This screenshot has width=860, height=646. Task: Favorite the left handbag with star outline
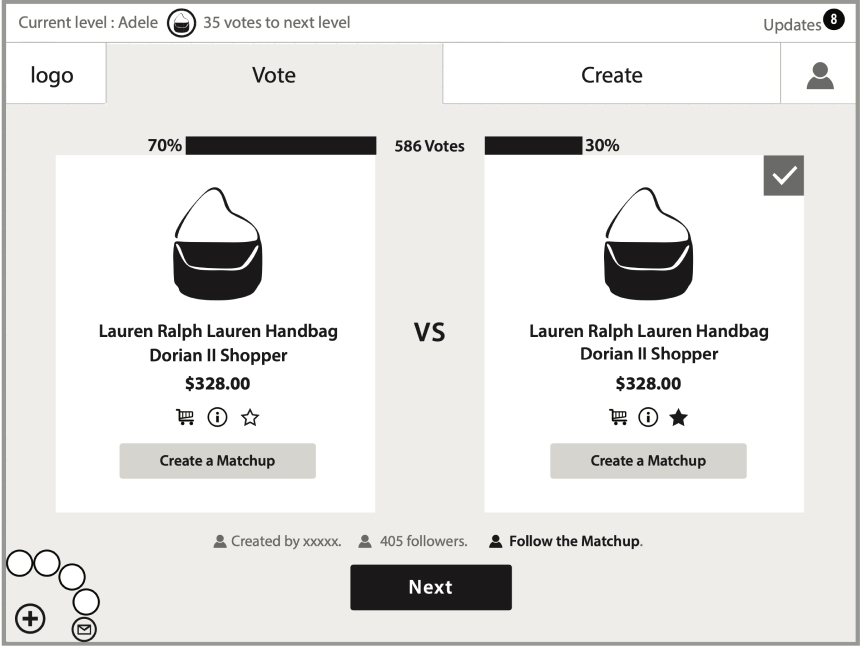coord(249,418)
